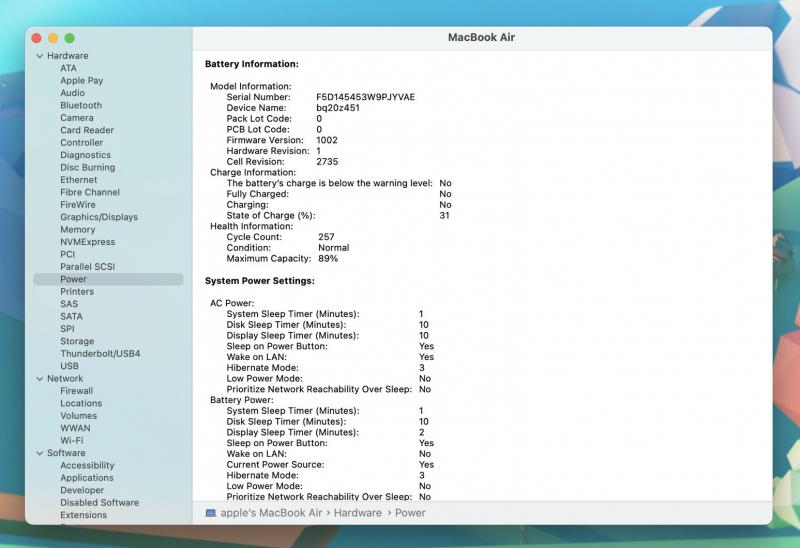This screenshot has width=800, height=548.
Task: Collapse the Software section chevron
Action: point(40,453)
